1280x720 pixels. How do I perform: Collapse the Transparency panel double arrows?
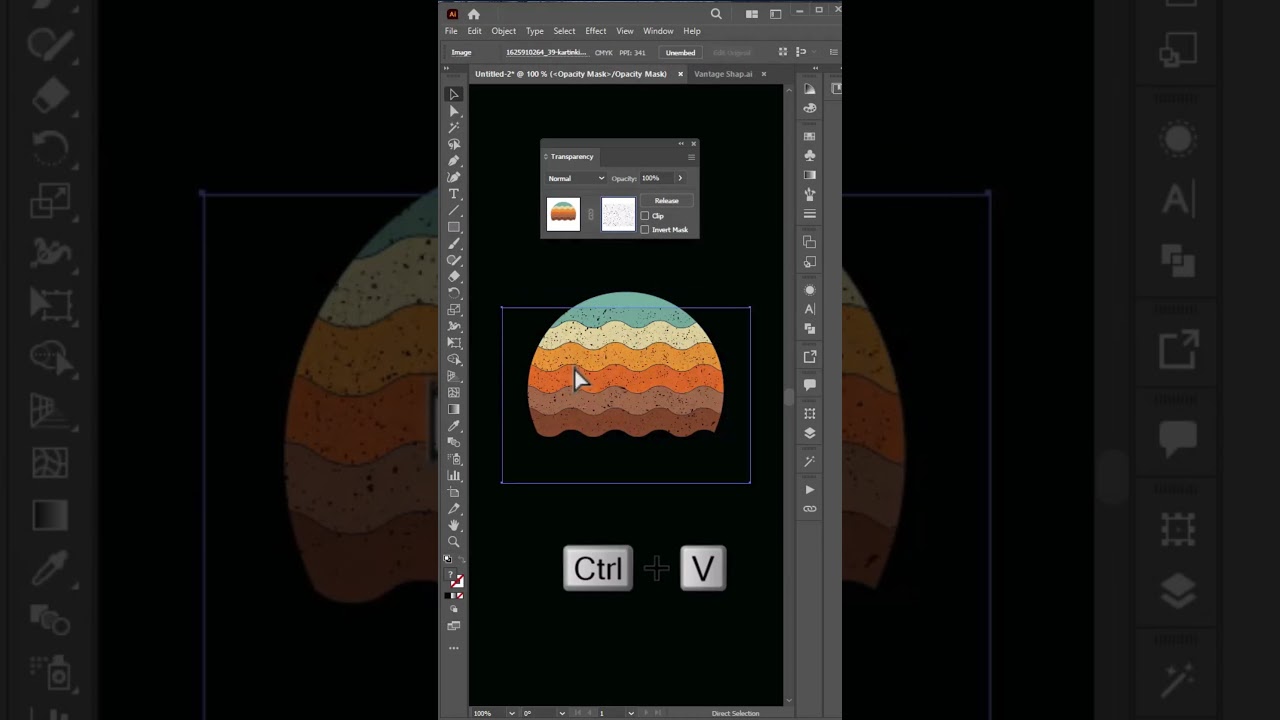pos(681,144)
